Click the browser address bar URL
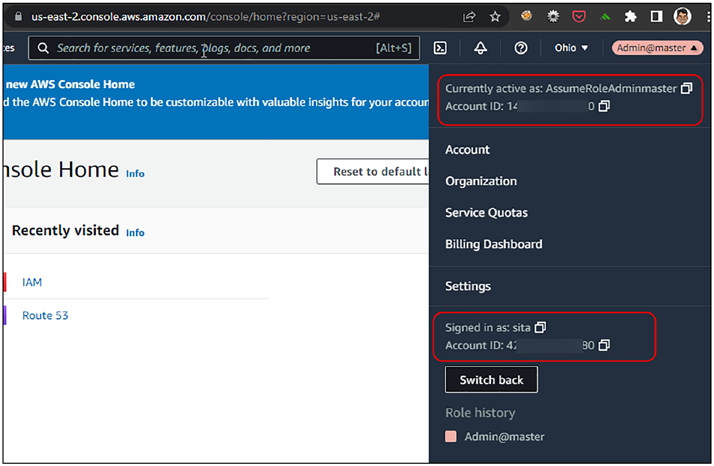 (205, 17)
